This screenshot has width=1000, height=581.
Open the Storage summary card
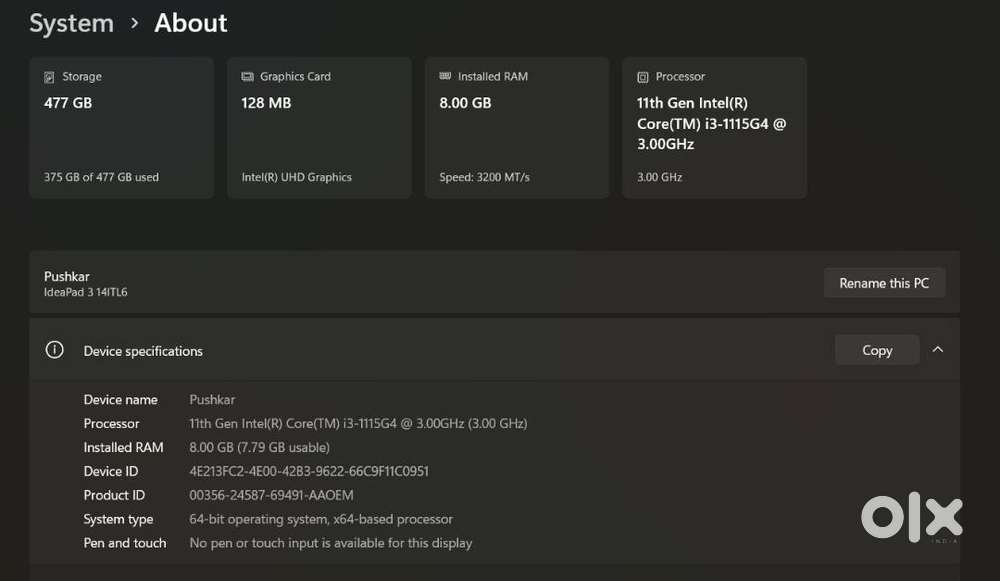pyautogui.click(x=121, y=127)
